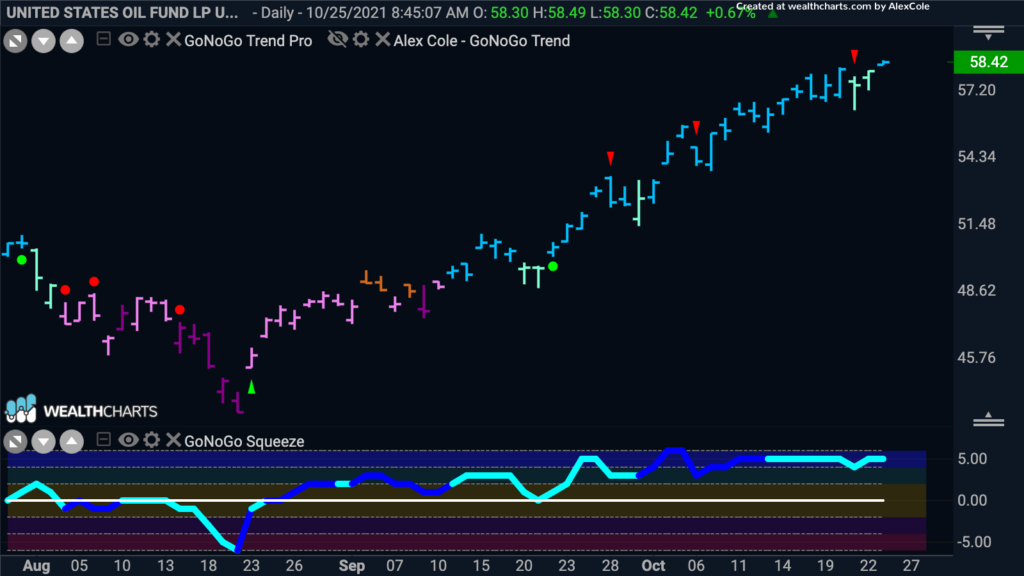Click the red down arrow above Oct 21 bar
The height and width of the screenshot is (576, 1024).
[x=854, y=57]
